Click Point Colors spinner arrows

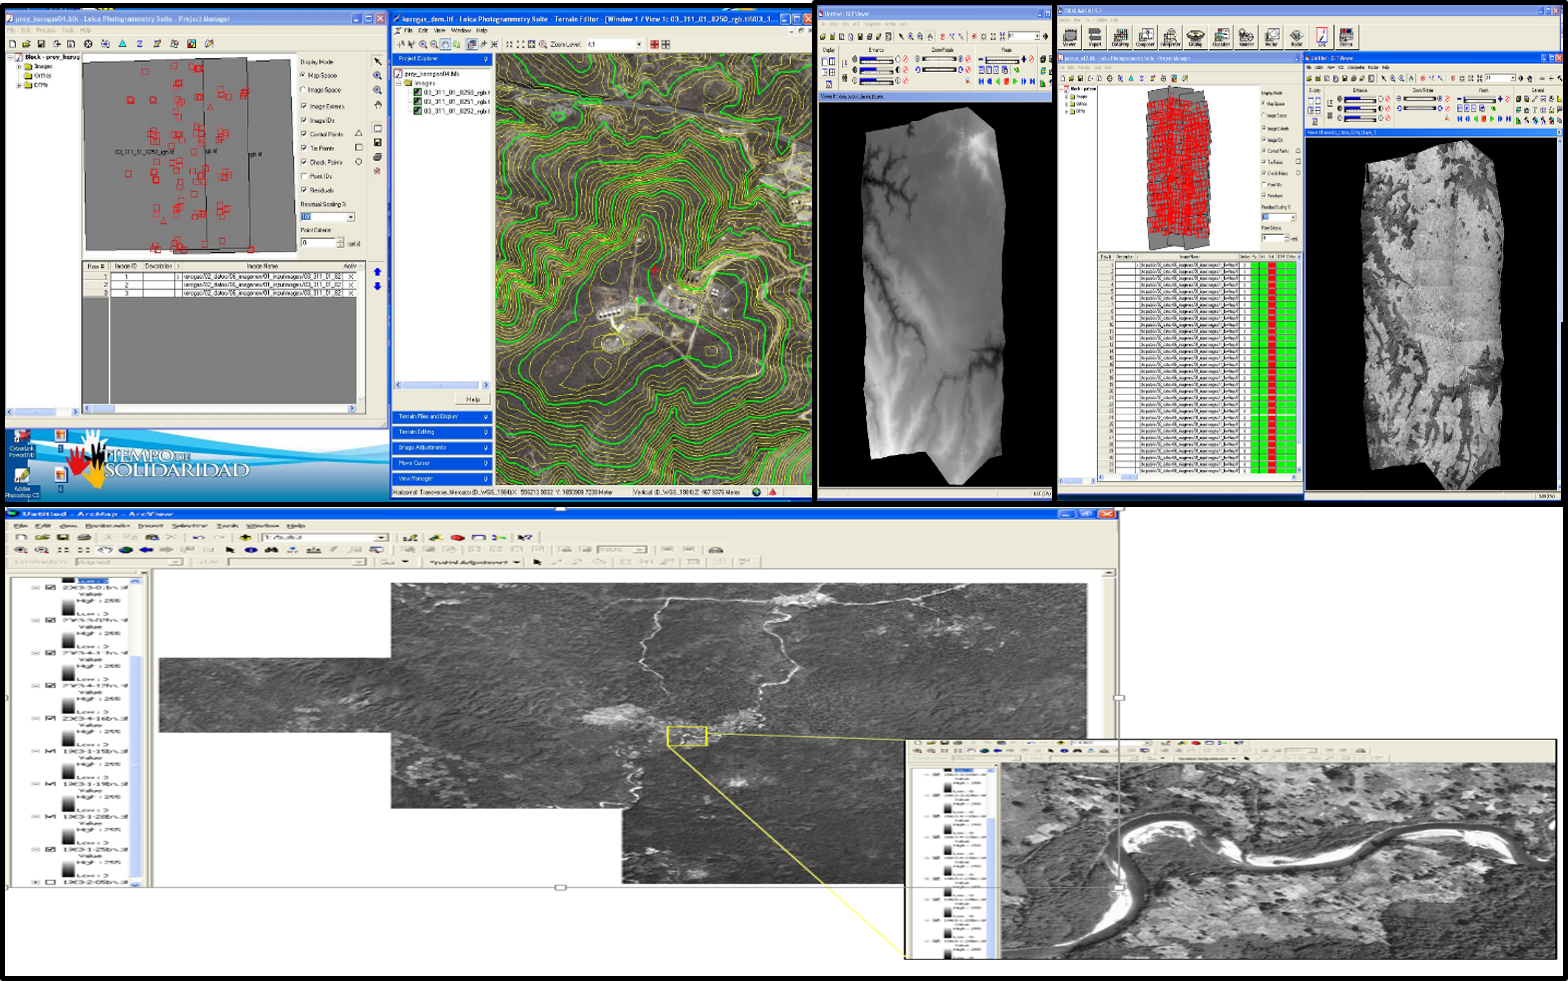pyautogui.click(x=340, y=243)
